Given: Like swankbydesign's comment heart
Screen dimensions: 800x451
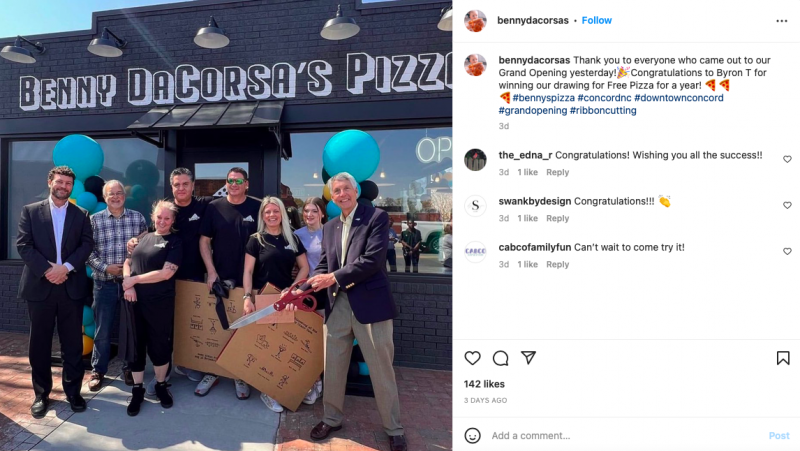Looking at the screenshot, I should click(787, 205).
